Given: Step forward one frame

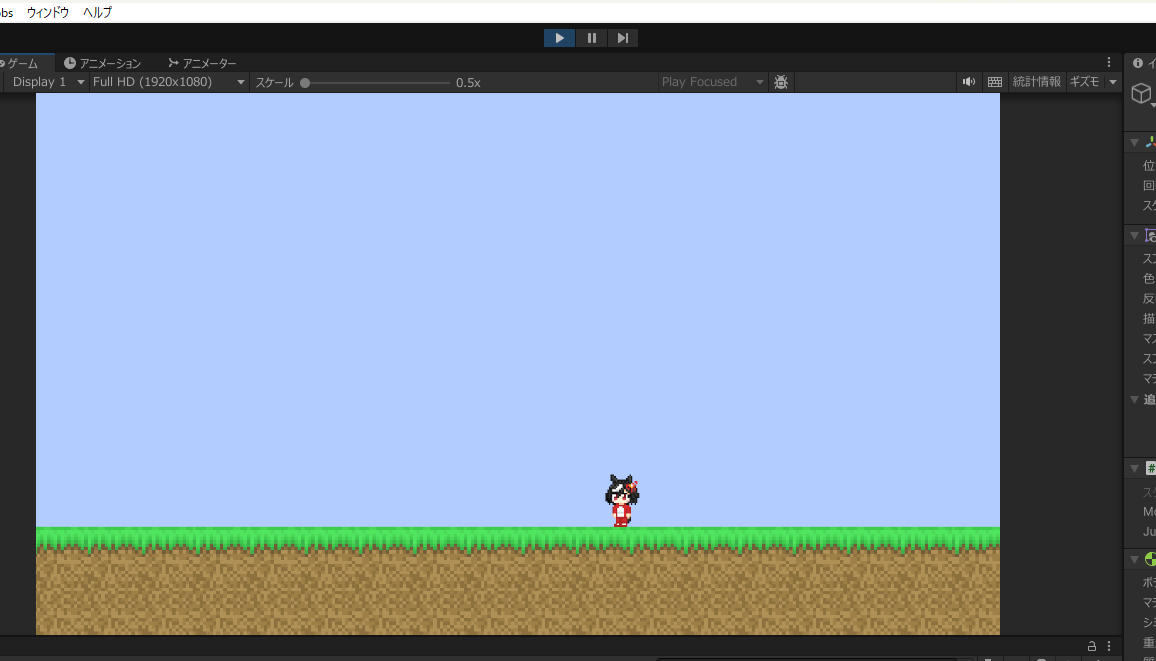Looking at the screenshot, I should point(623,38).
